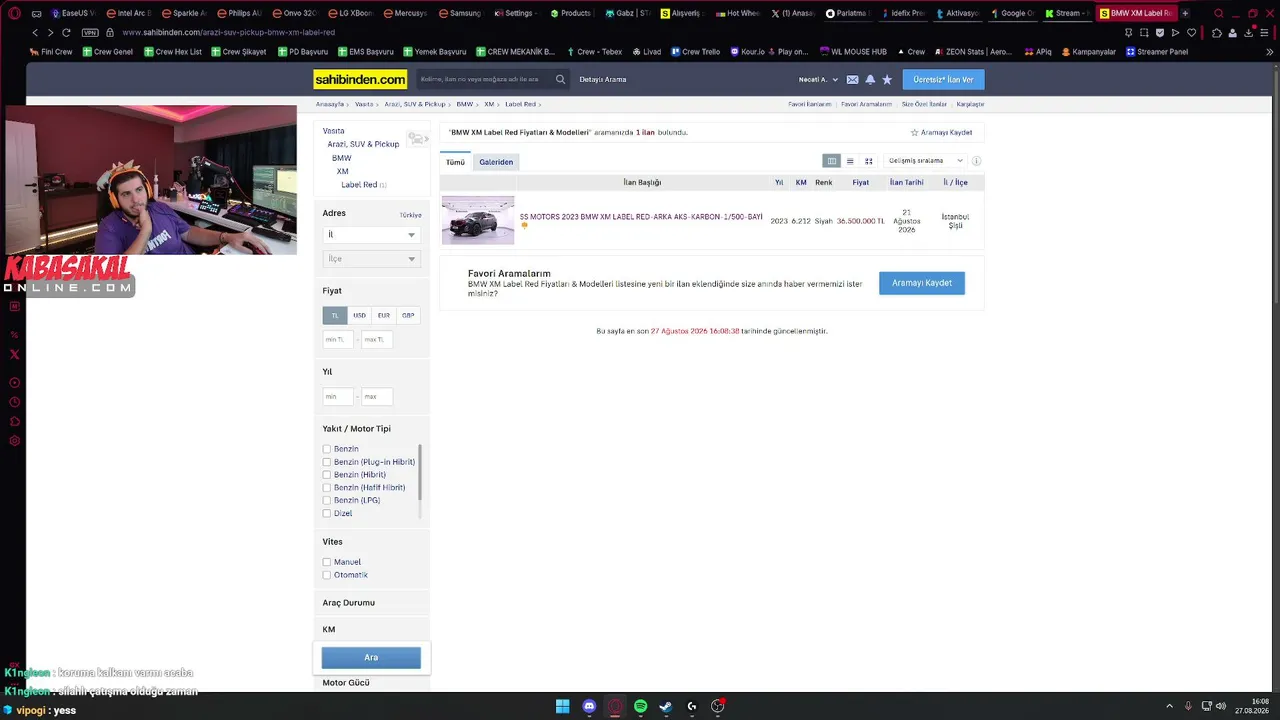Add page to bookmarks heart icon
The height and width of the screenshot is (720, 1280).
coord(1192,32)
